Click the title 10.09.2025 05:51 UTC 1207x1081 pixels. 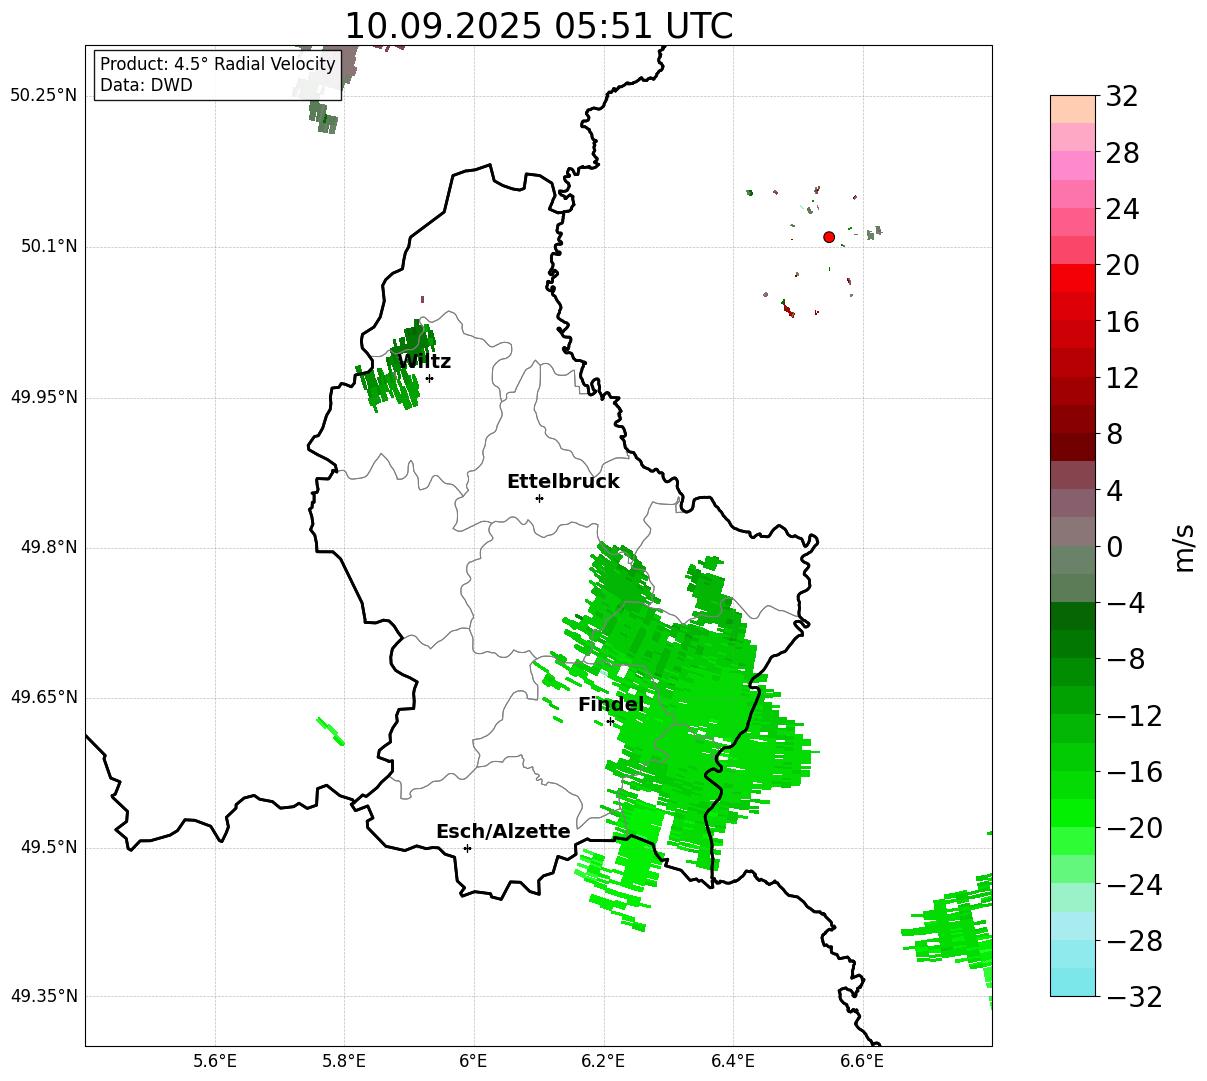click(538, 26)
